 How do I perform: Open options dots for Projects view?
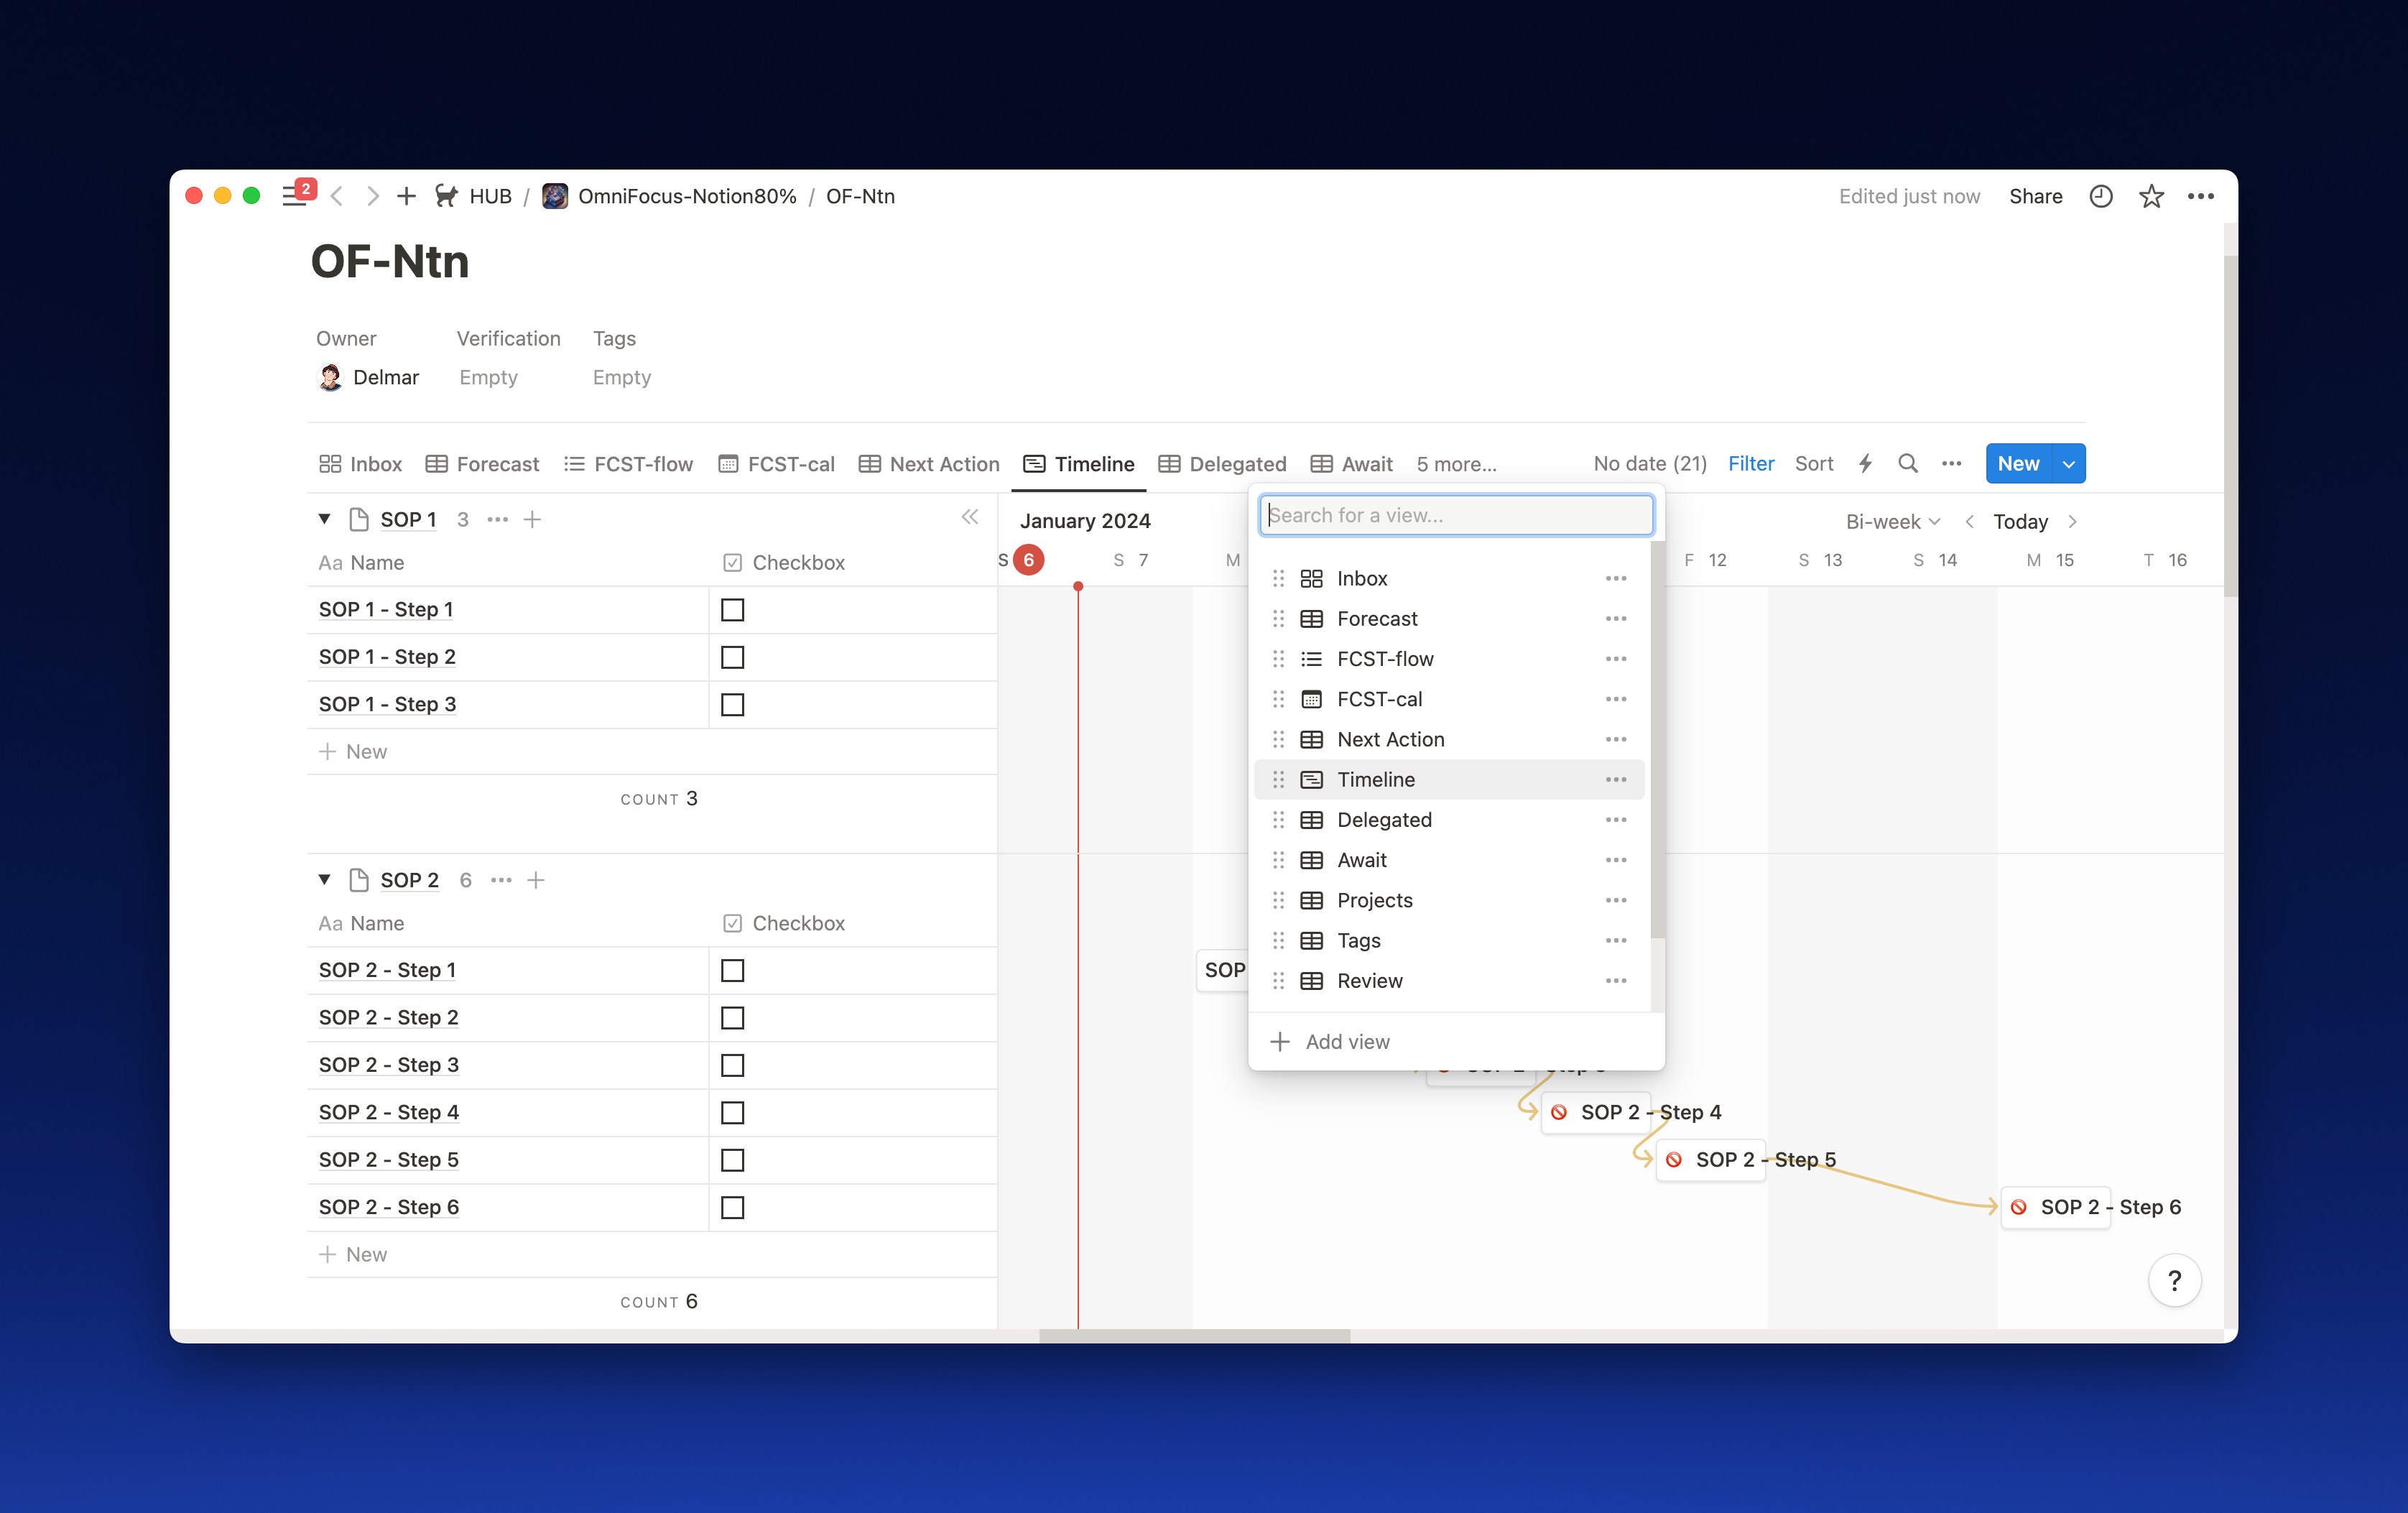[x=1615, y=901]
